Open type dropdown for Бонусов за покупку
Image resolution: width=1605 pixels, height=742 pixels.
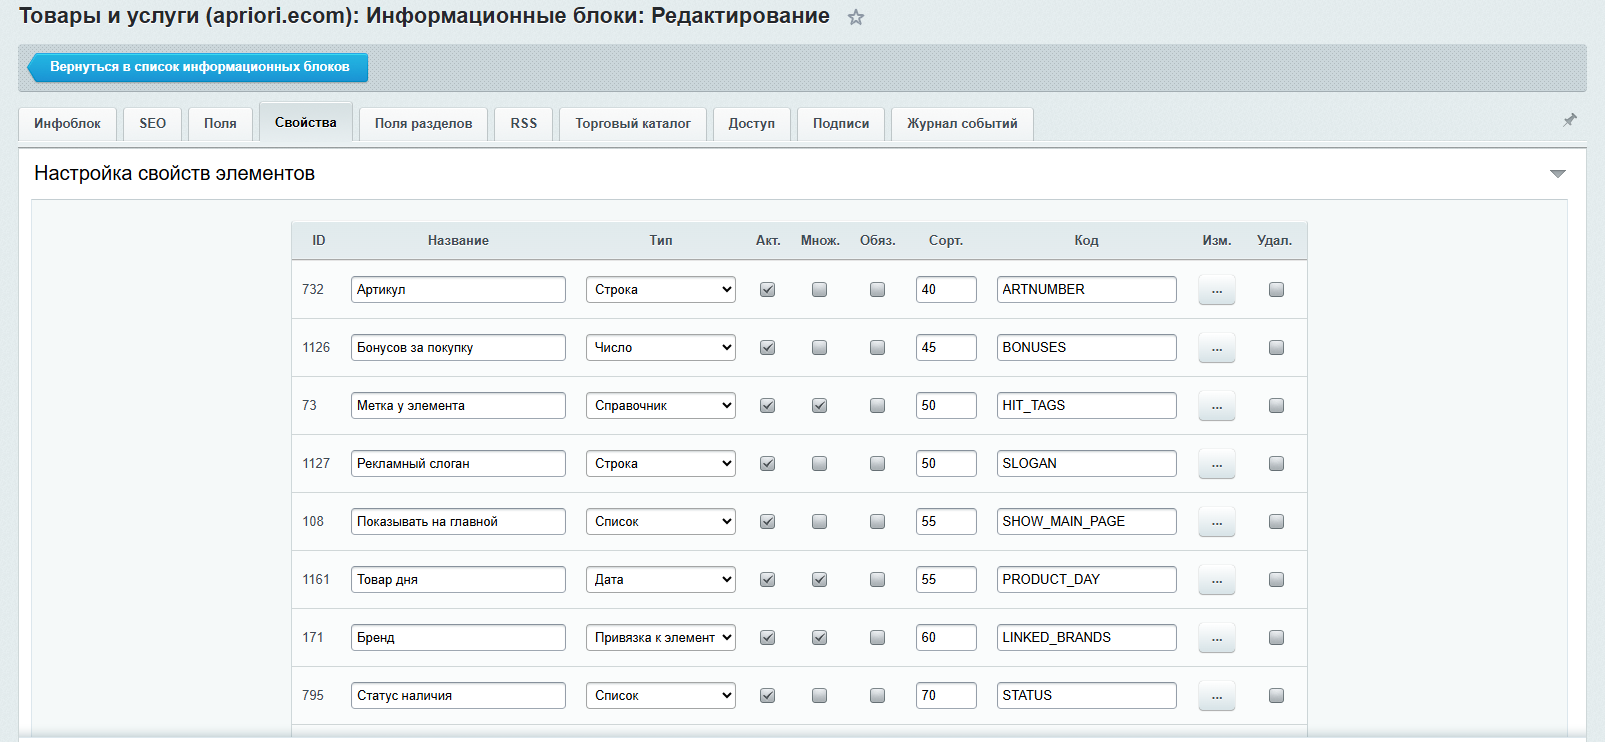point(661,347)
